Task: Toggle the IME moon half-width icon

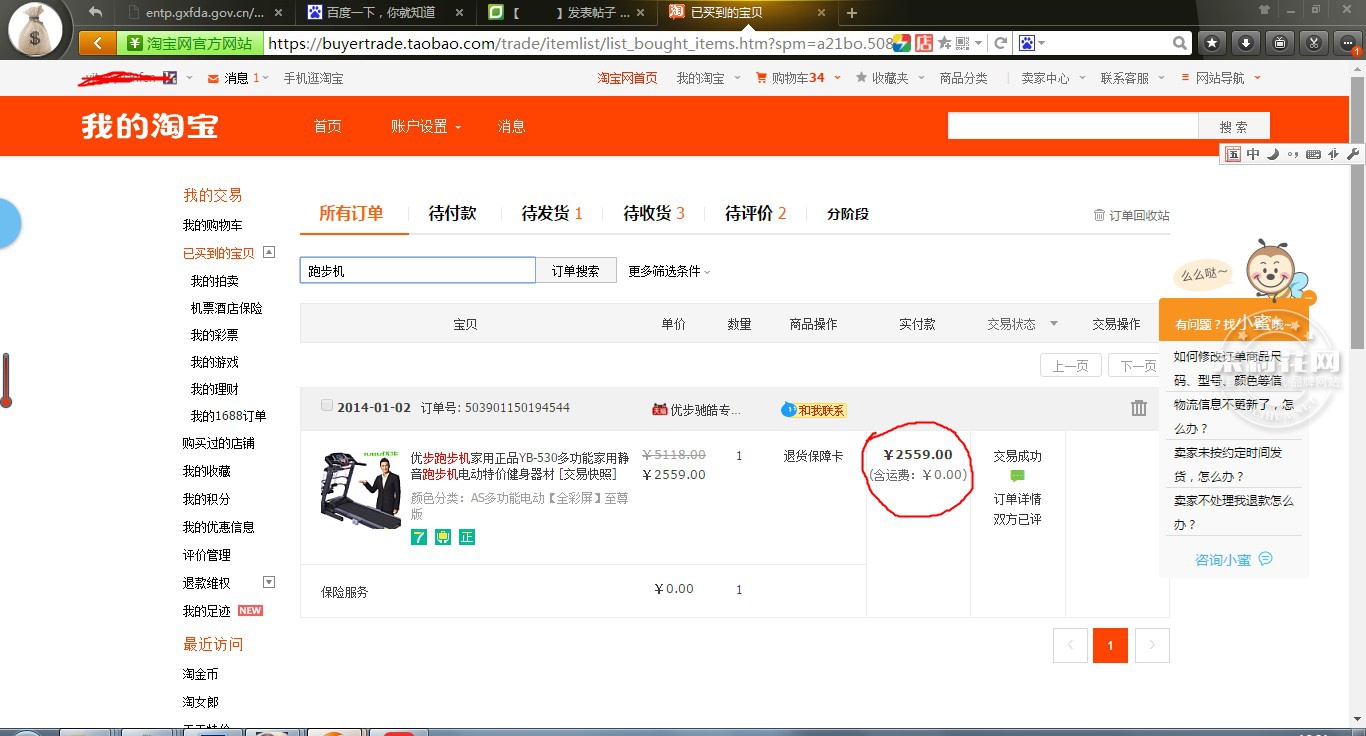Action: (x=1273, y=154)
